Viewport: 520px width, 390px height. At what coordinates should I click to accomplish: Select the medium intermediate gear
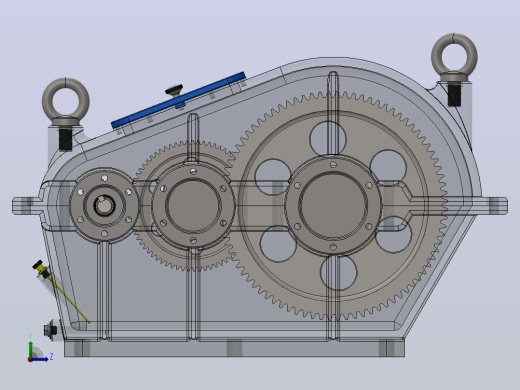click(187, 205)
